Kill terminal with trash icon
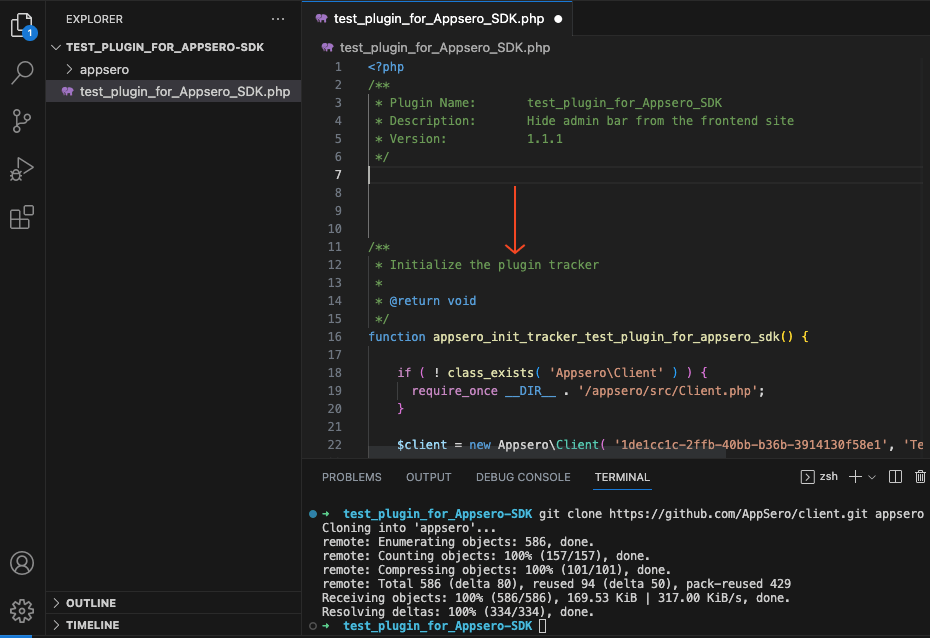The height and width of the screenshot is (638, 930). tap(920, 477)
